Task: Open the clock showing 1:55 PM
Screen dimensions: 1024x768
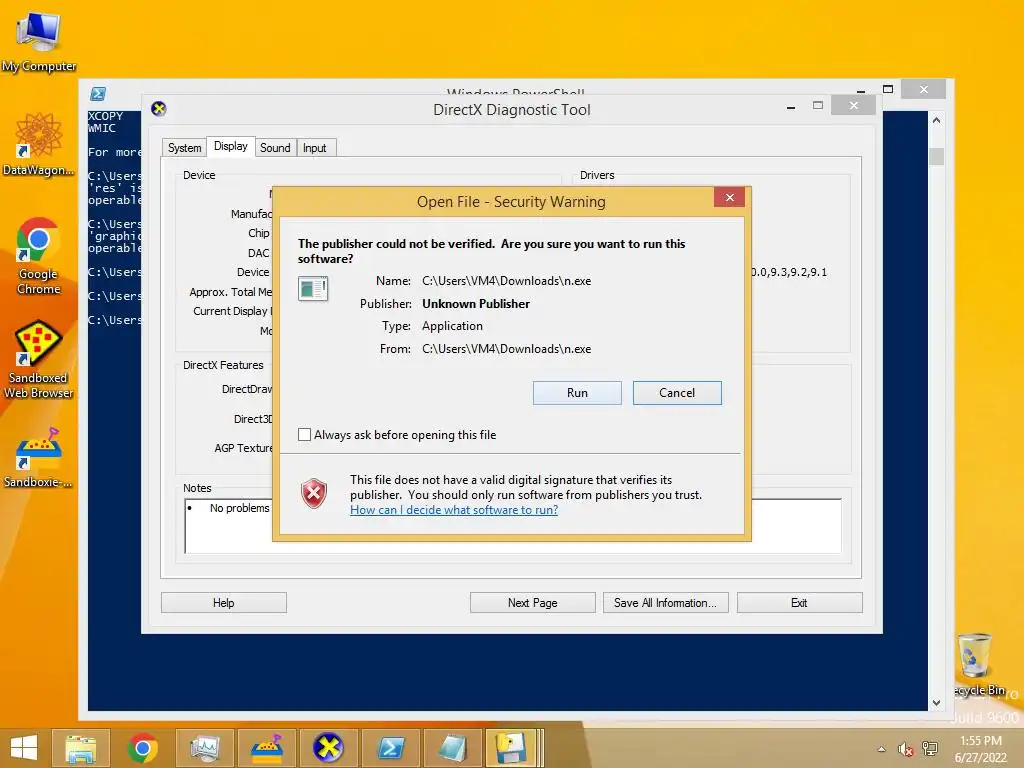Action: tap(981, 749)
